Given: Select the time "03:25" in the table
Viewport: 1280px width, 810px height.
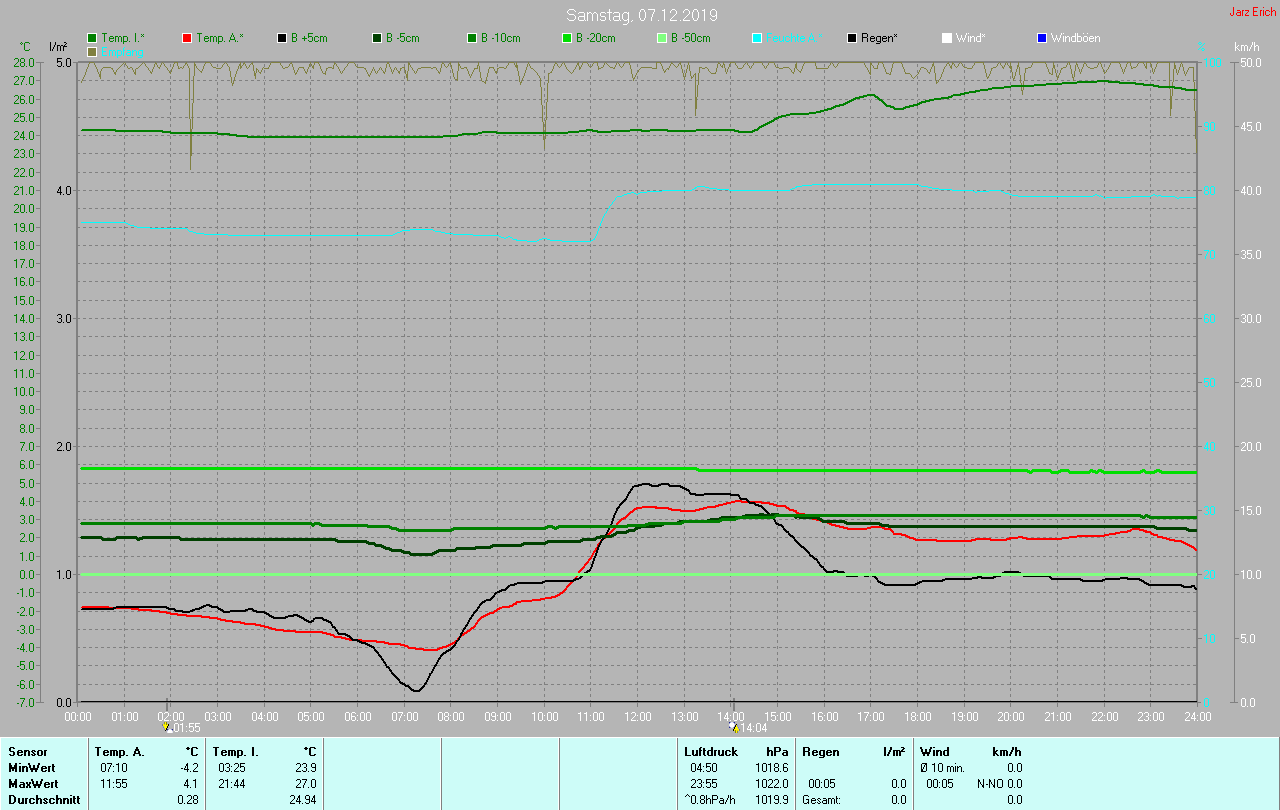Looking at the screenshot, I should tap(232, 768).
